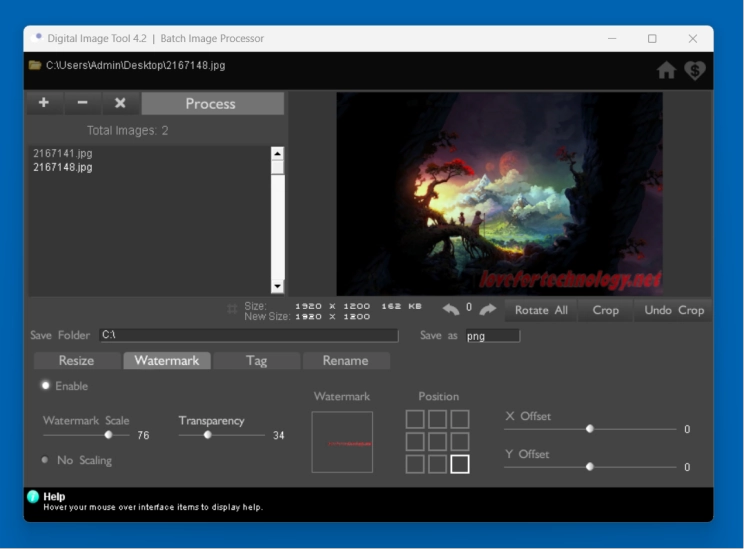Select the center watermark position box
The image size is (744, 549).
click(x=437, y=441)
